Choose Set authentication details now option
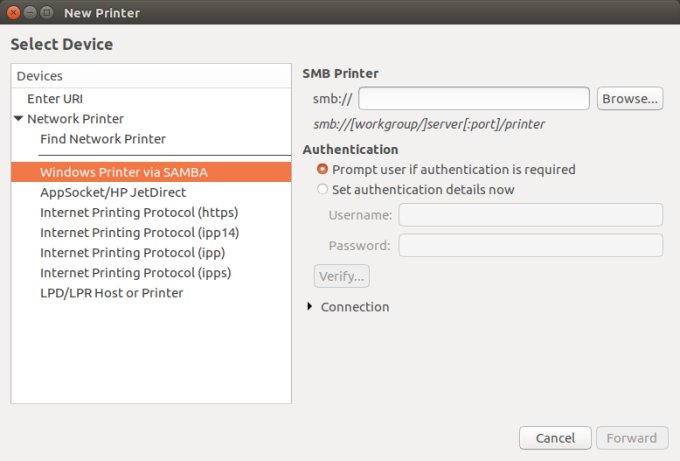This screenshot has height=461, width=680. 323,189
